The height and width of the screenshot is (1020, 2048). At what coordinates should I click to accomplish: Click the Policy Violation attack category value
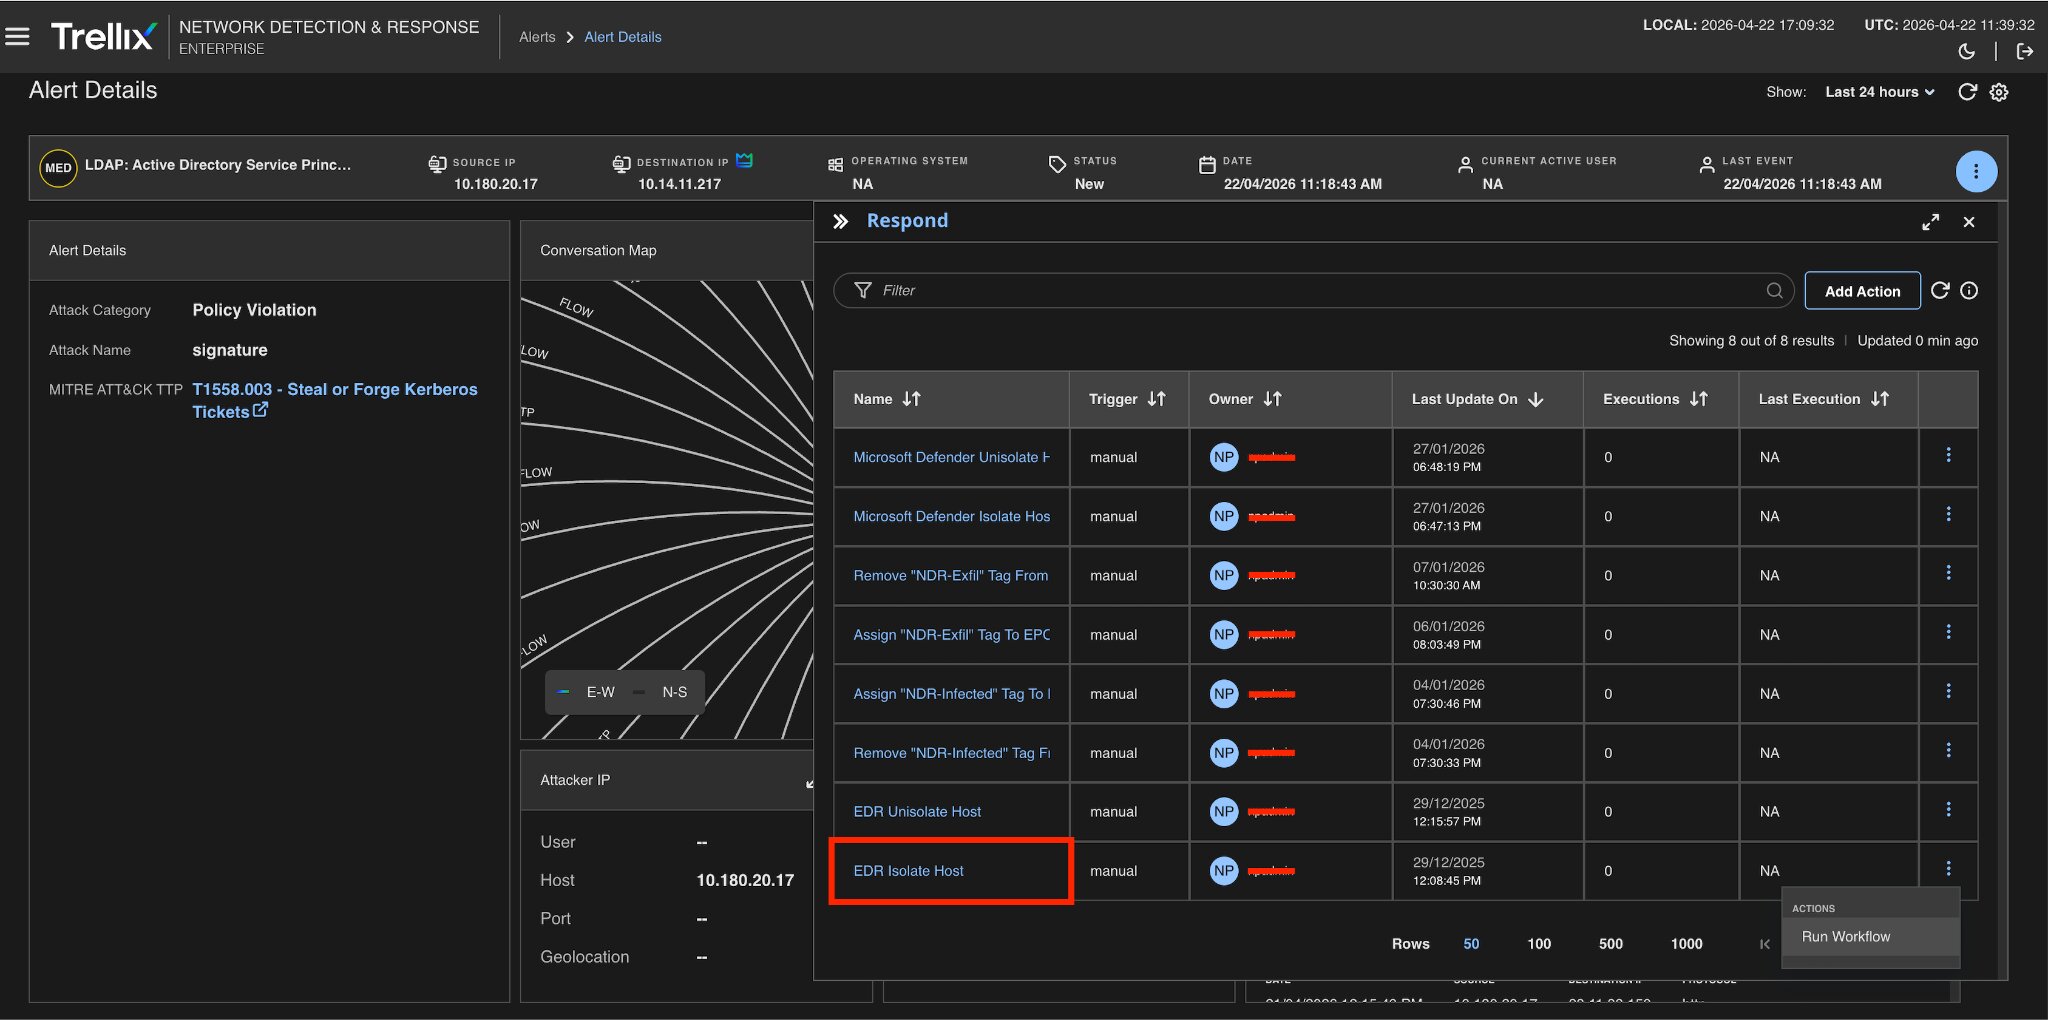click(254, 310)
